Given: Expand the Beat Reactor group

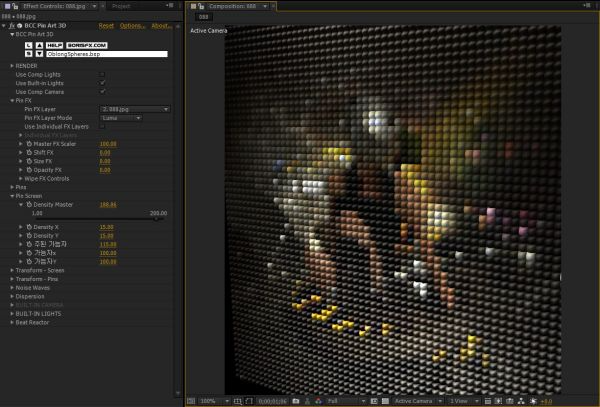Looking at the screenshot, I should point(12,322).
